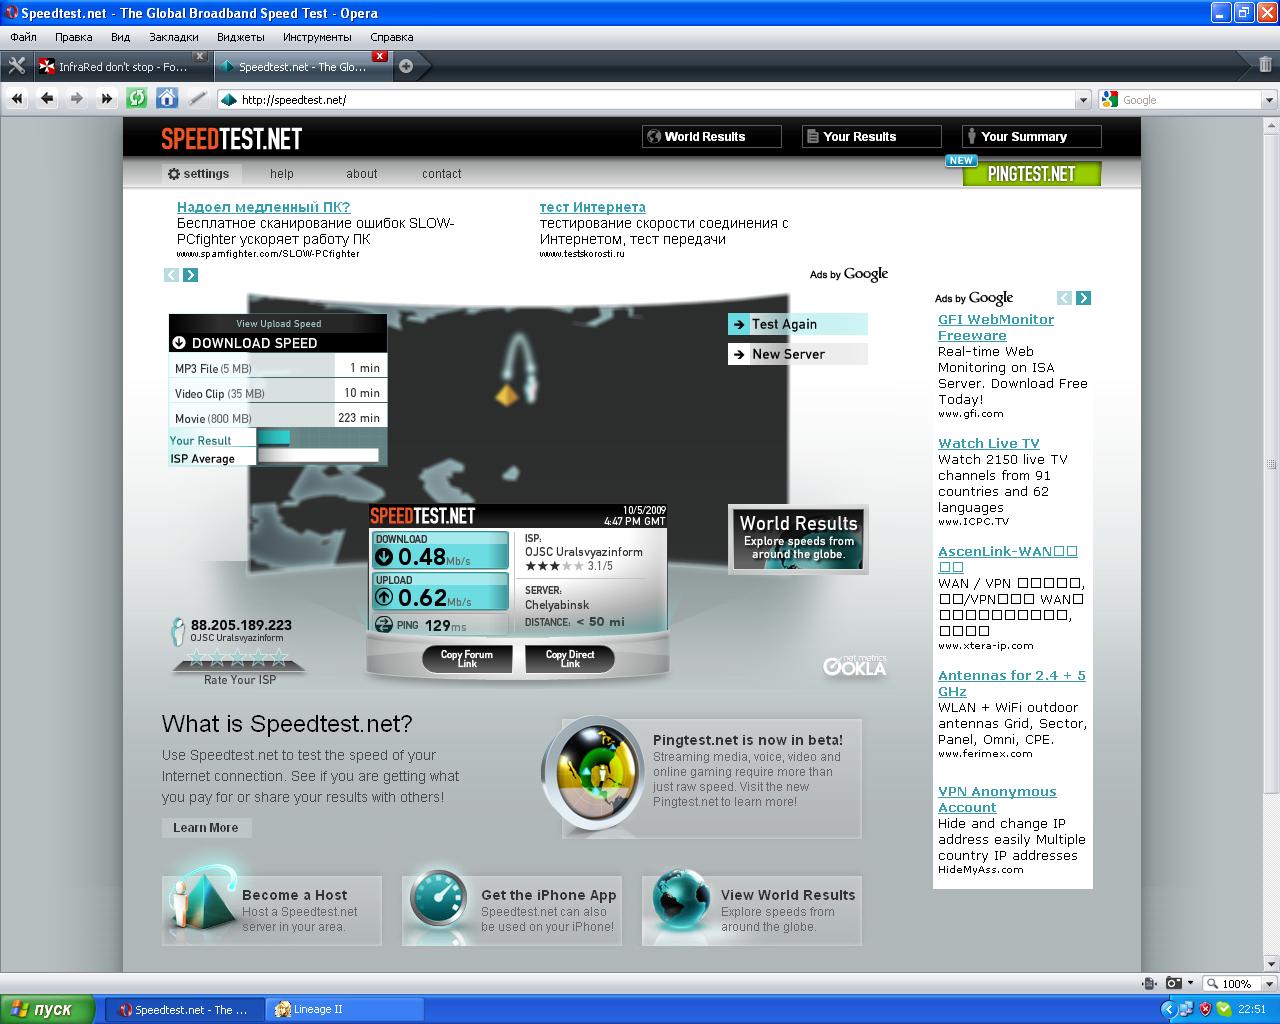Click the wand pencil toolbar icon

(x=197, y=98)
